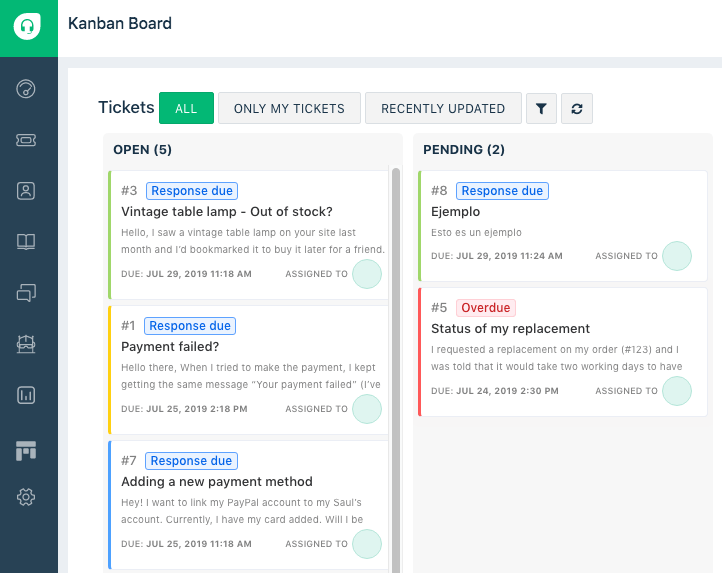Click the Freshdesk headset logo
Screen dimensions: 722x573
coord(28,27)
